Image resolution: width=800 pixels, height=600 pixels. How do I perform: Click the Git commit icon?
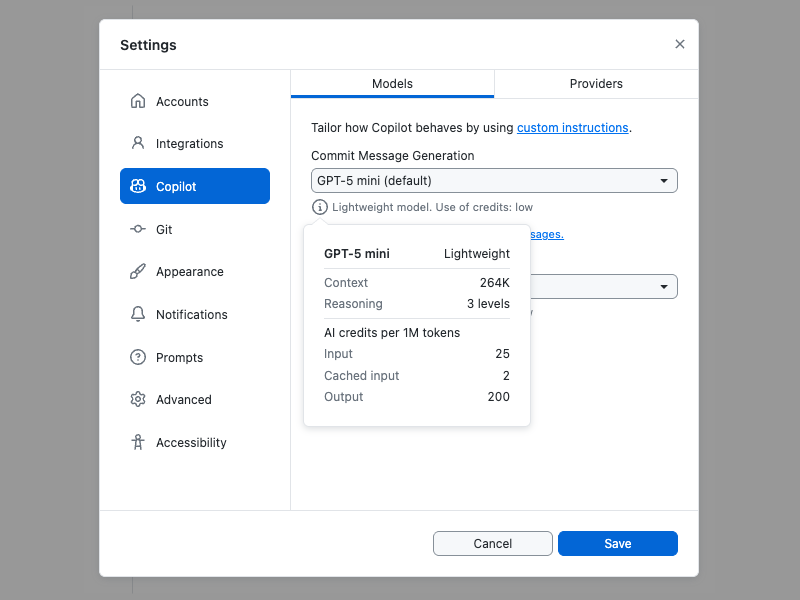pos(138,229)
